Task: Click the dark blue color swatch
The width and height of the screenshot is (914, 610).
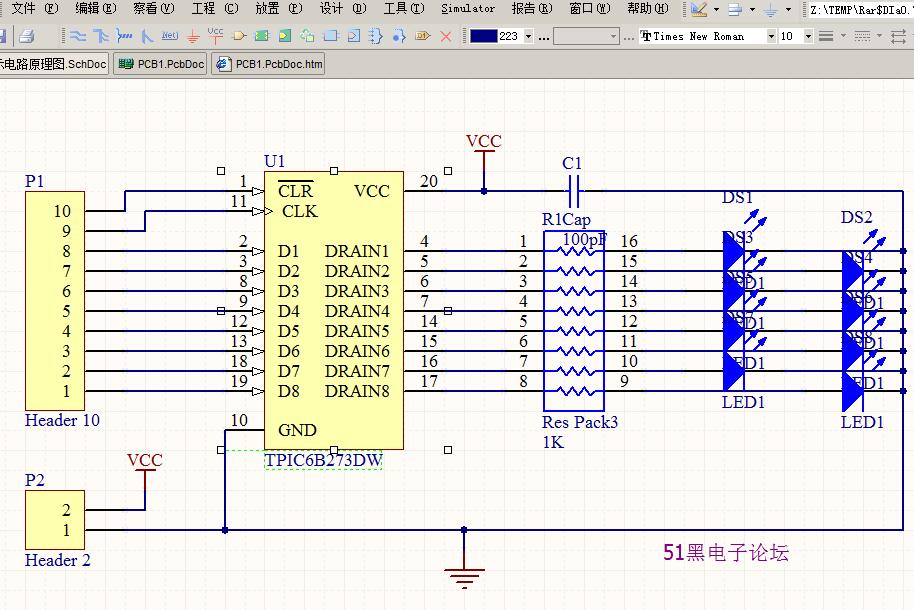Action: pyautogui.click(x=483, y=36)
